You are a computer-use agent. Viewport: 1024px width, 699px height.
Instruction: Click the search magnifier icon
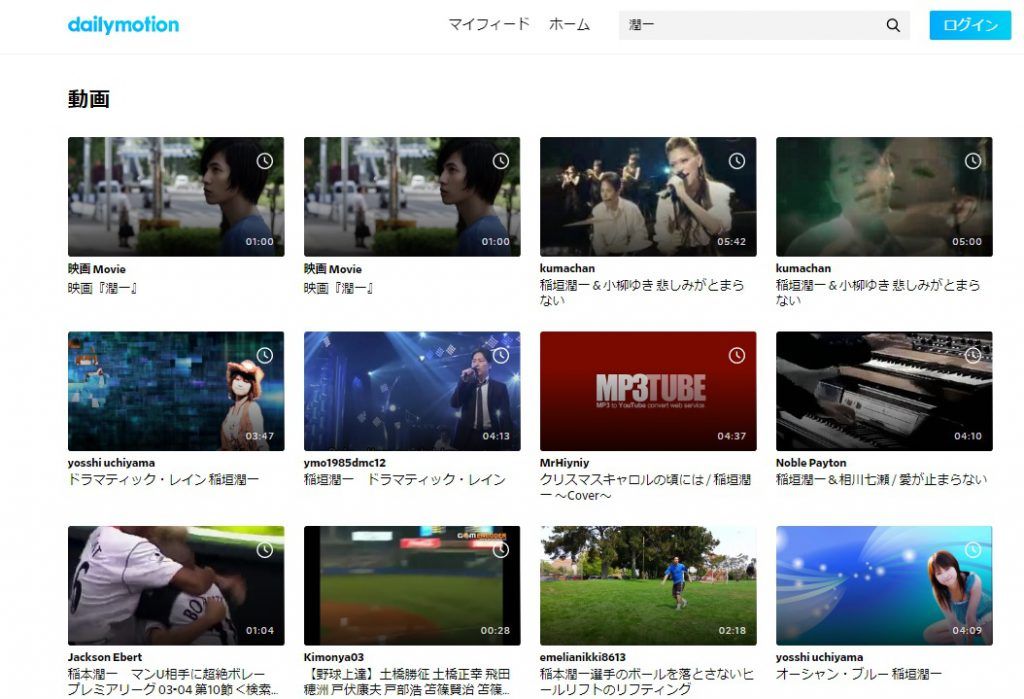893,26
